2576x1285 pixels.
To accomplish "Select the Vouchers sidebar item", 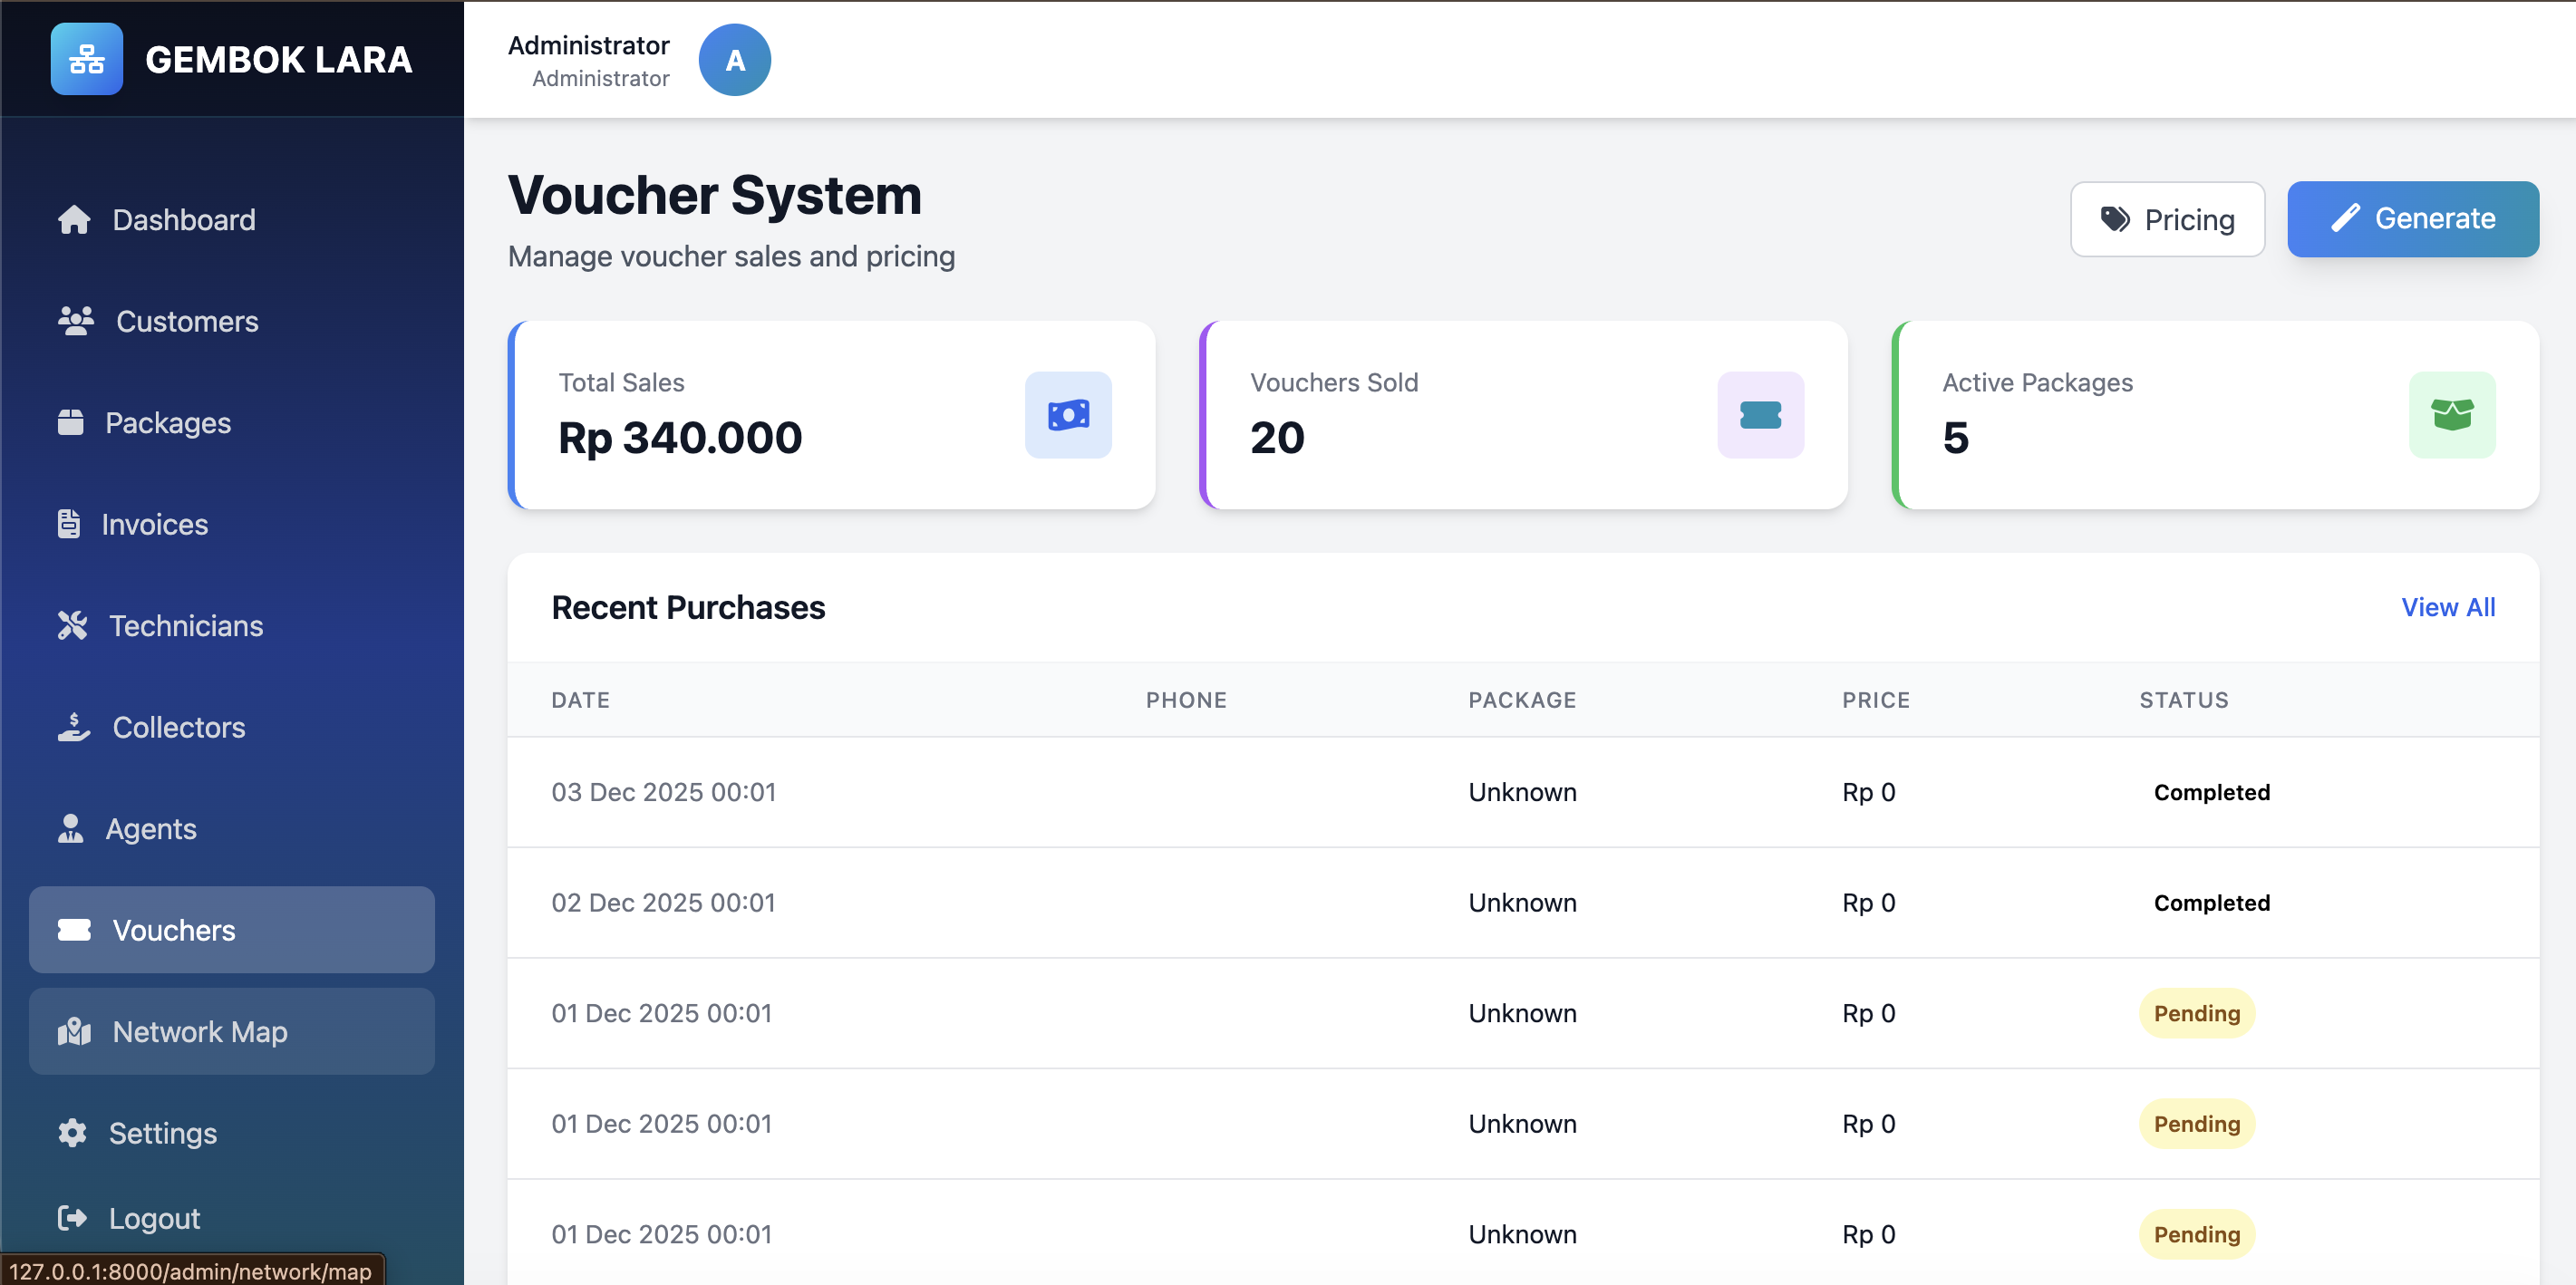I will 174,930.
